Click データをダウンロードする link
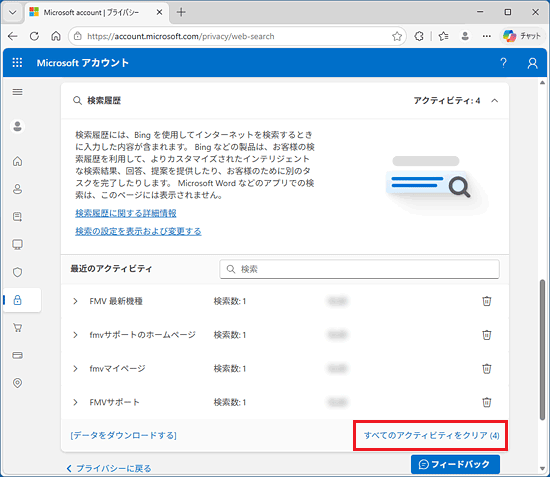The width and height of the screenshot is (550, 477). pos(123,436)
